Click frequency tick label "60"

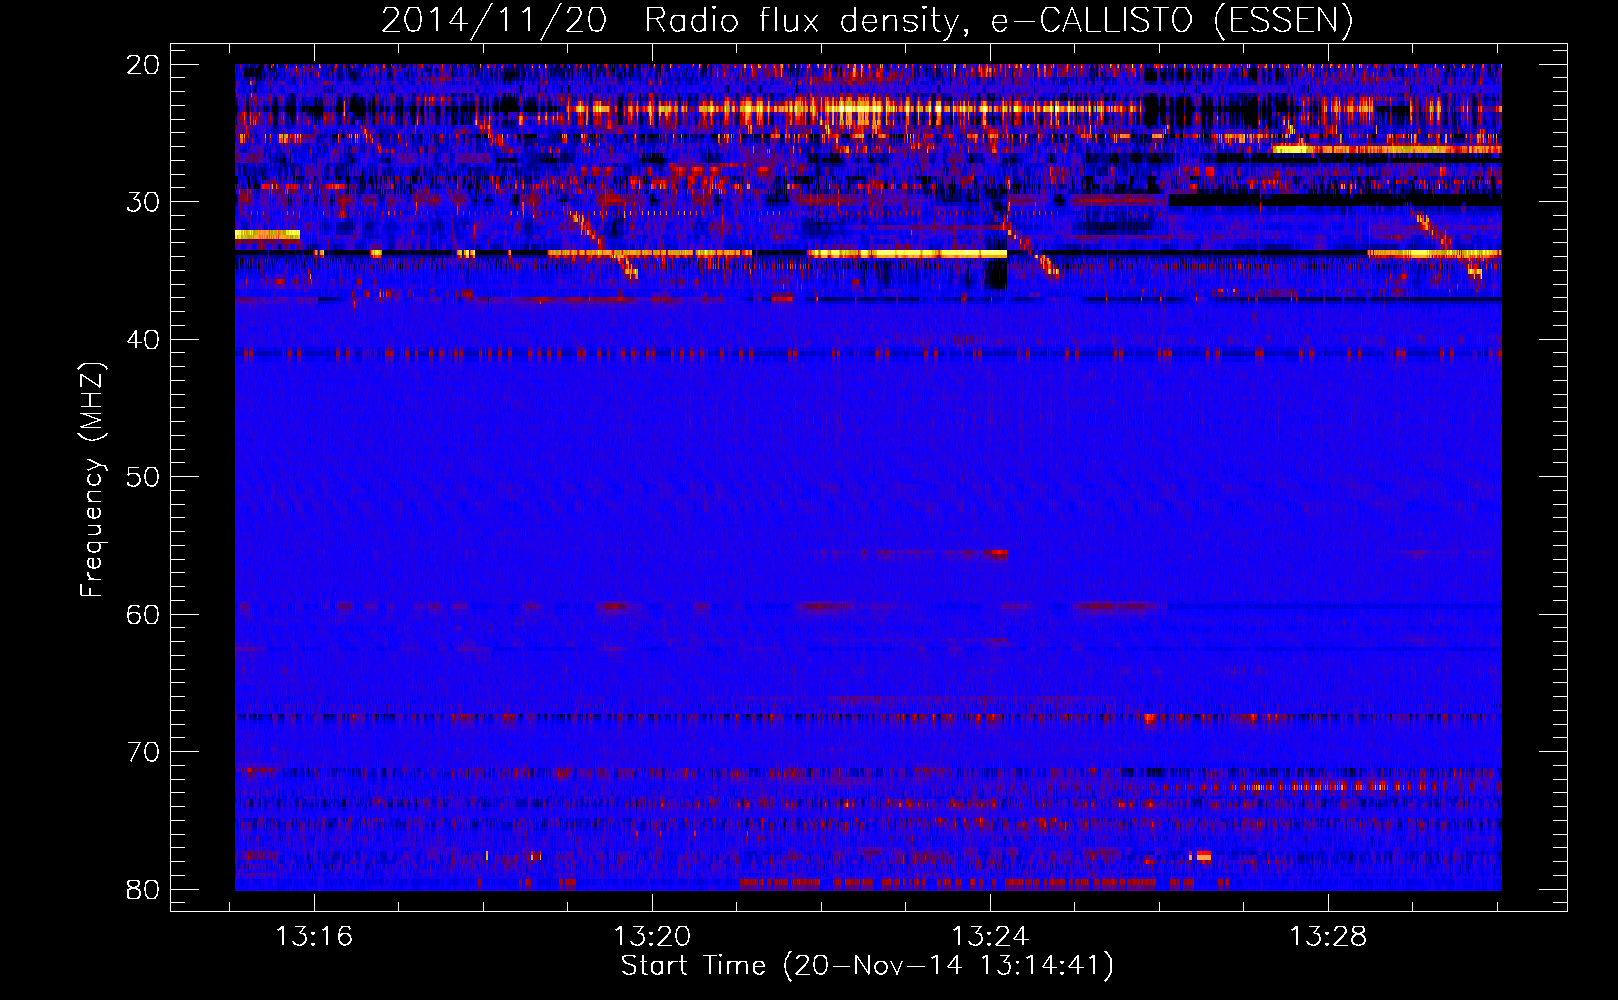pos(144,614)
